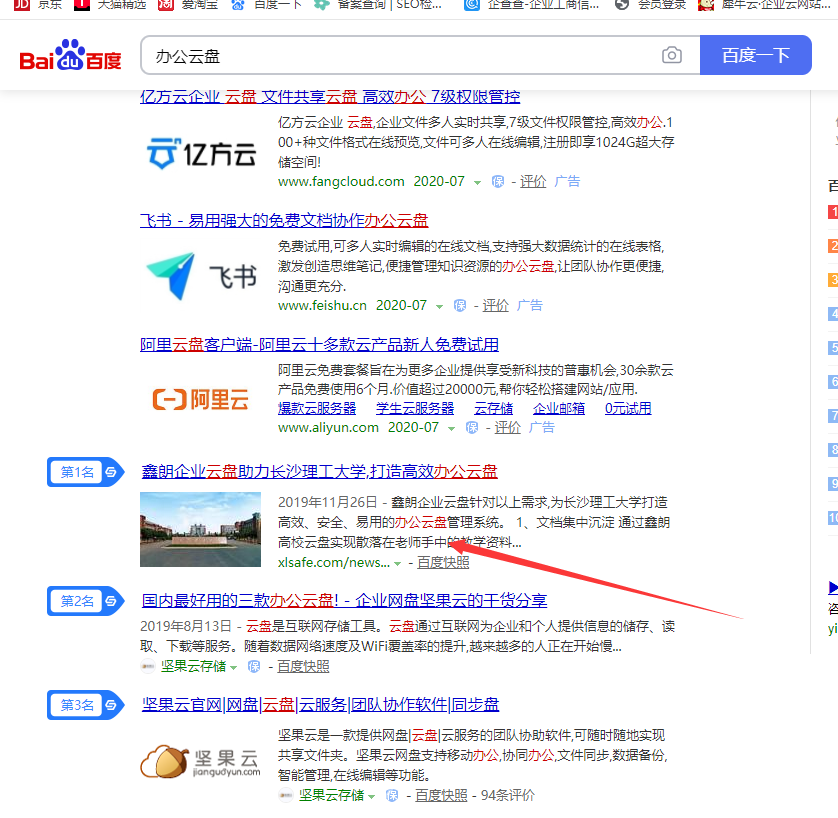Expand dropdown arrow after www.feishu.cn 2020-07

439,307
